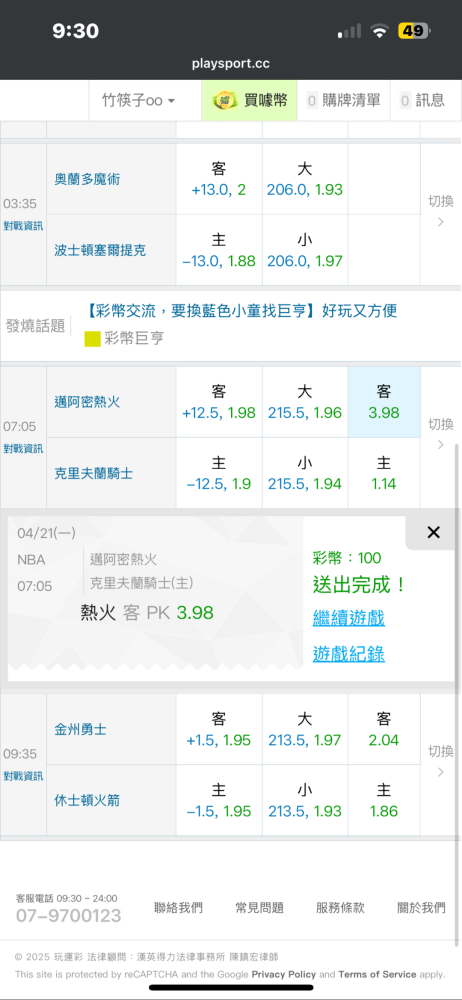The height and width of the screenshot is (1000, 462).
Task: Expand 切換 for the Magic vs Celtics game
Action: [x=440, y=211]
